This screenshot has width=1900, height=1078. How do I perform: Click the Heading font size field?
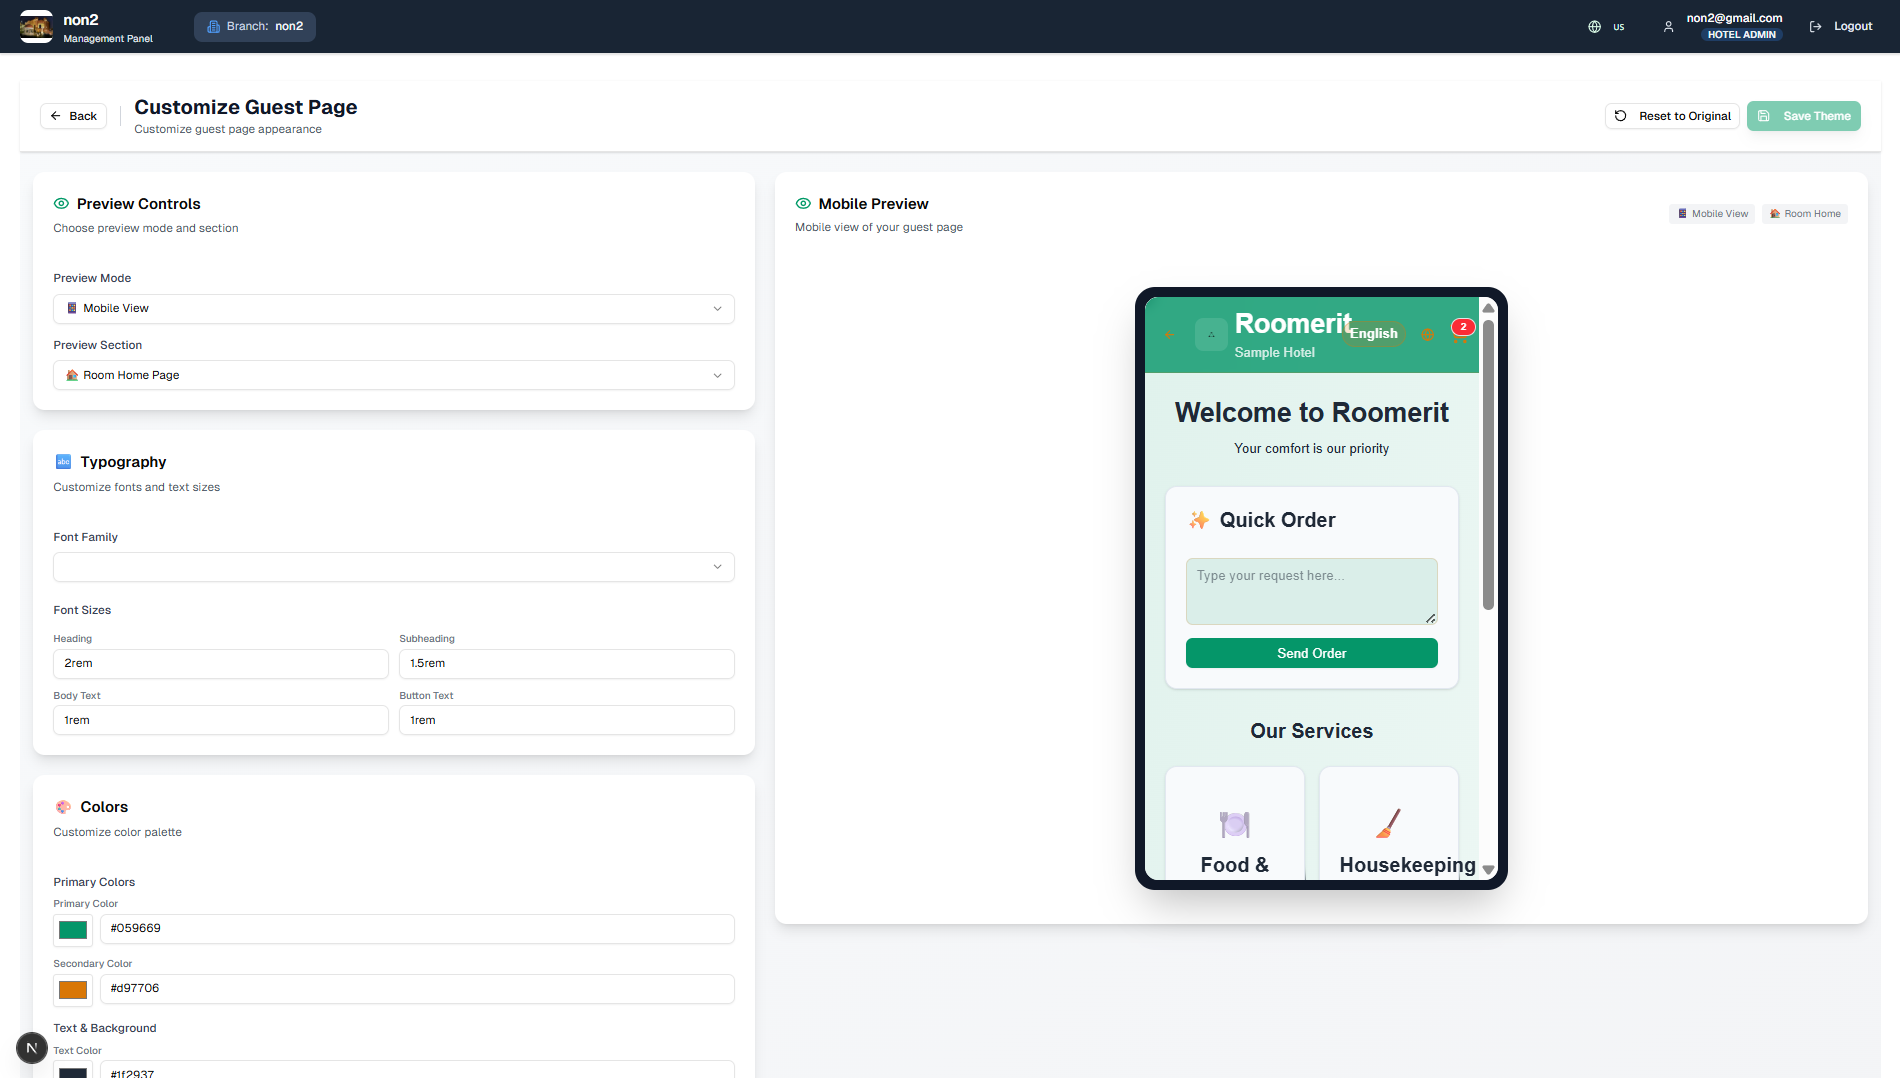tap(221, 664)
